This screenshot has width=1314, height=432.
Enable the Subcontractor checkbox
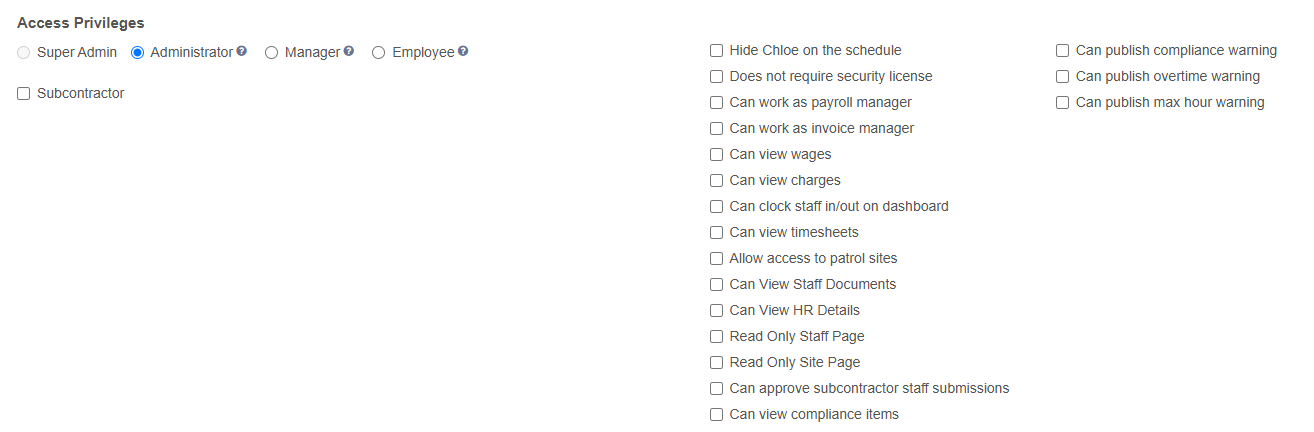coord(24,94)
